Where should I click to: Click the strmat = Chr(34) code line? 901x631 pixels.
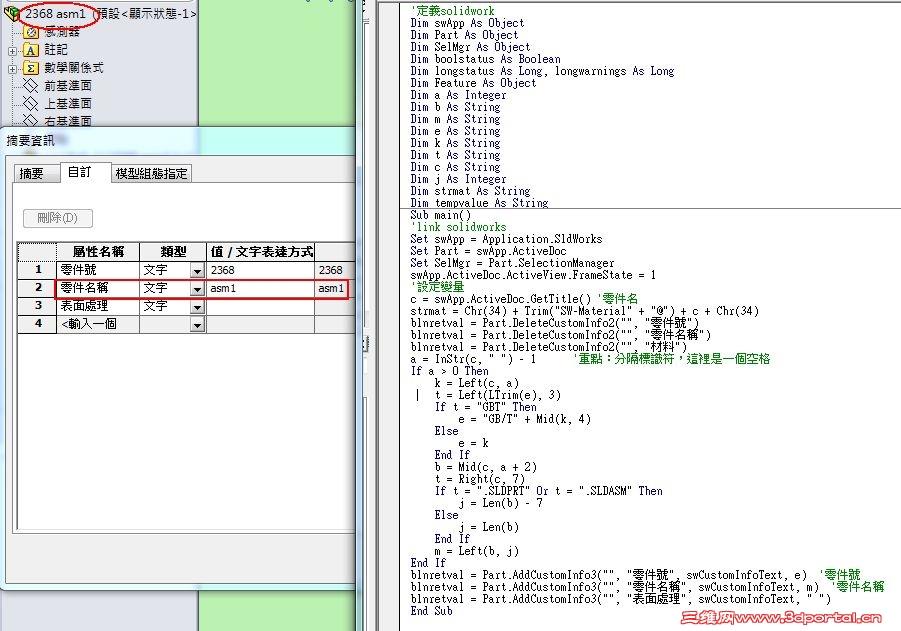click(585, 311)
